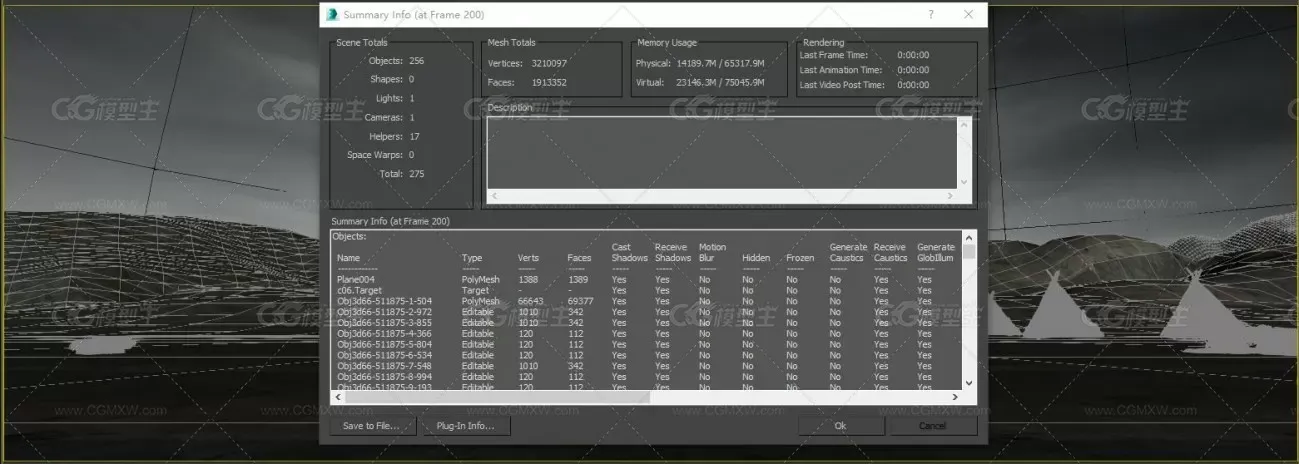This screenshot has width=1299, height=464.
Task: Select the Obj3d66-511875-1-504 entry
Action: [384, 300]
